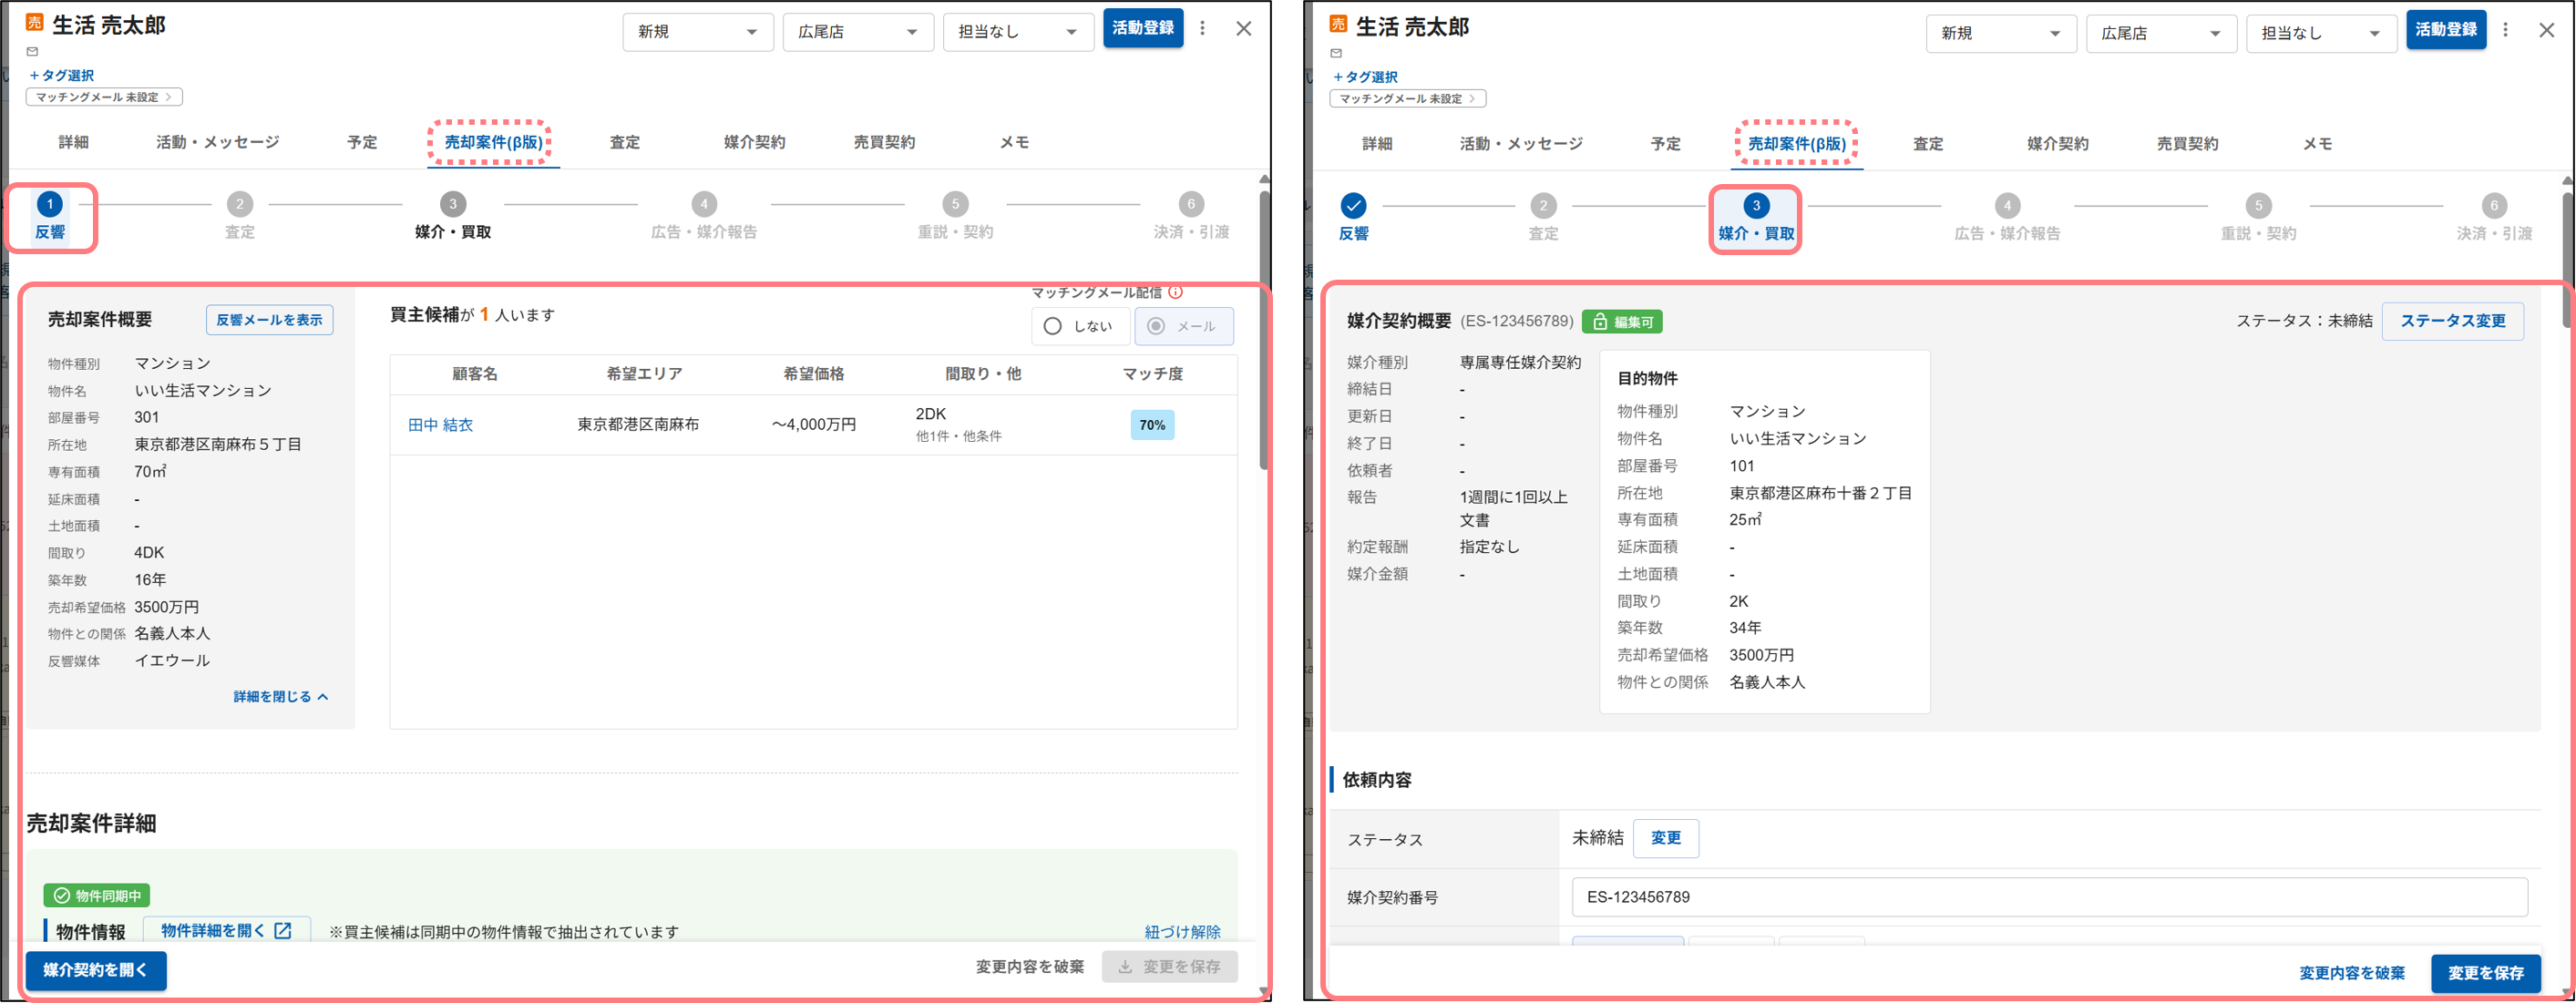
Task: Click the orange 売 icon in left window
Action: click(34, 23)
